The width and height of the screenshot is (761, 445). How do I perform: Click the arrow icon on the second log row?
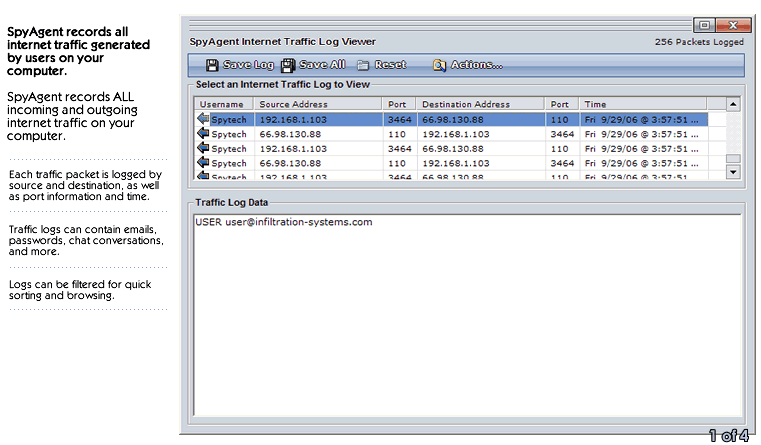click(203, 134)
